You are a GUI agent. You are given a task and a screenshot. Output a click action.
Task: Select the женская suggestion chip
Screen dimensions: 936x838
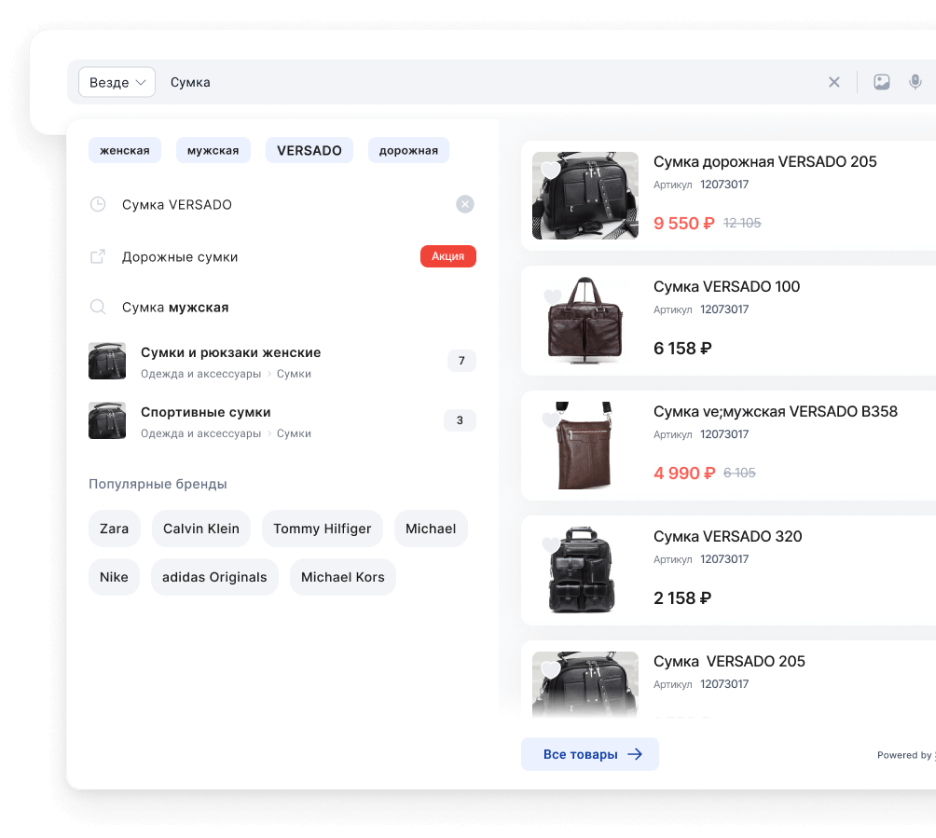125,150
